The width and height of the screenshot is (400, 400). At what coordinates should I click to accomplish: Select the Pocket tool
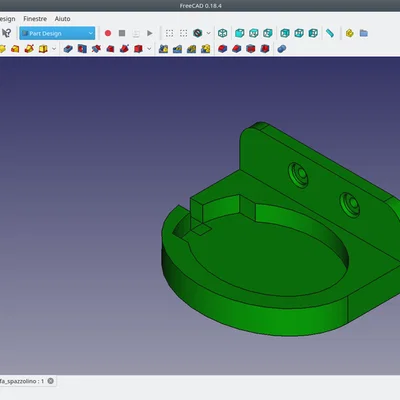[x=68, y=49]
